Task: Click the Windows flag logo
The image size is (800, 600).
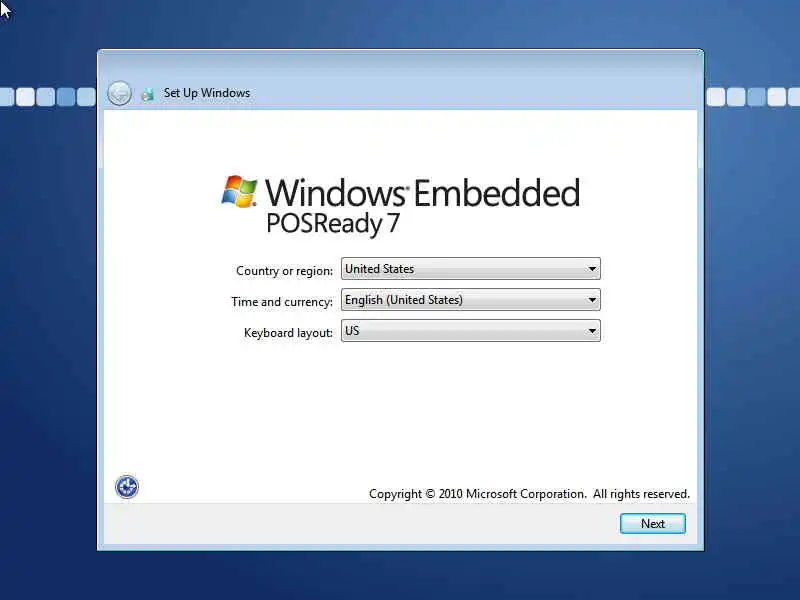Action: (240, 191)
